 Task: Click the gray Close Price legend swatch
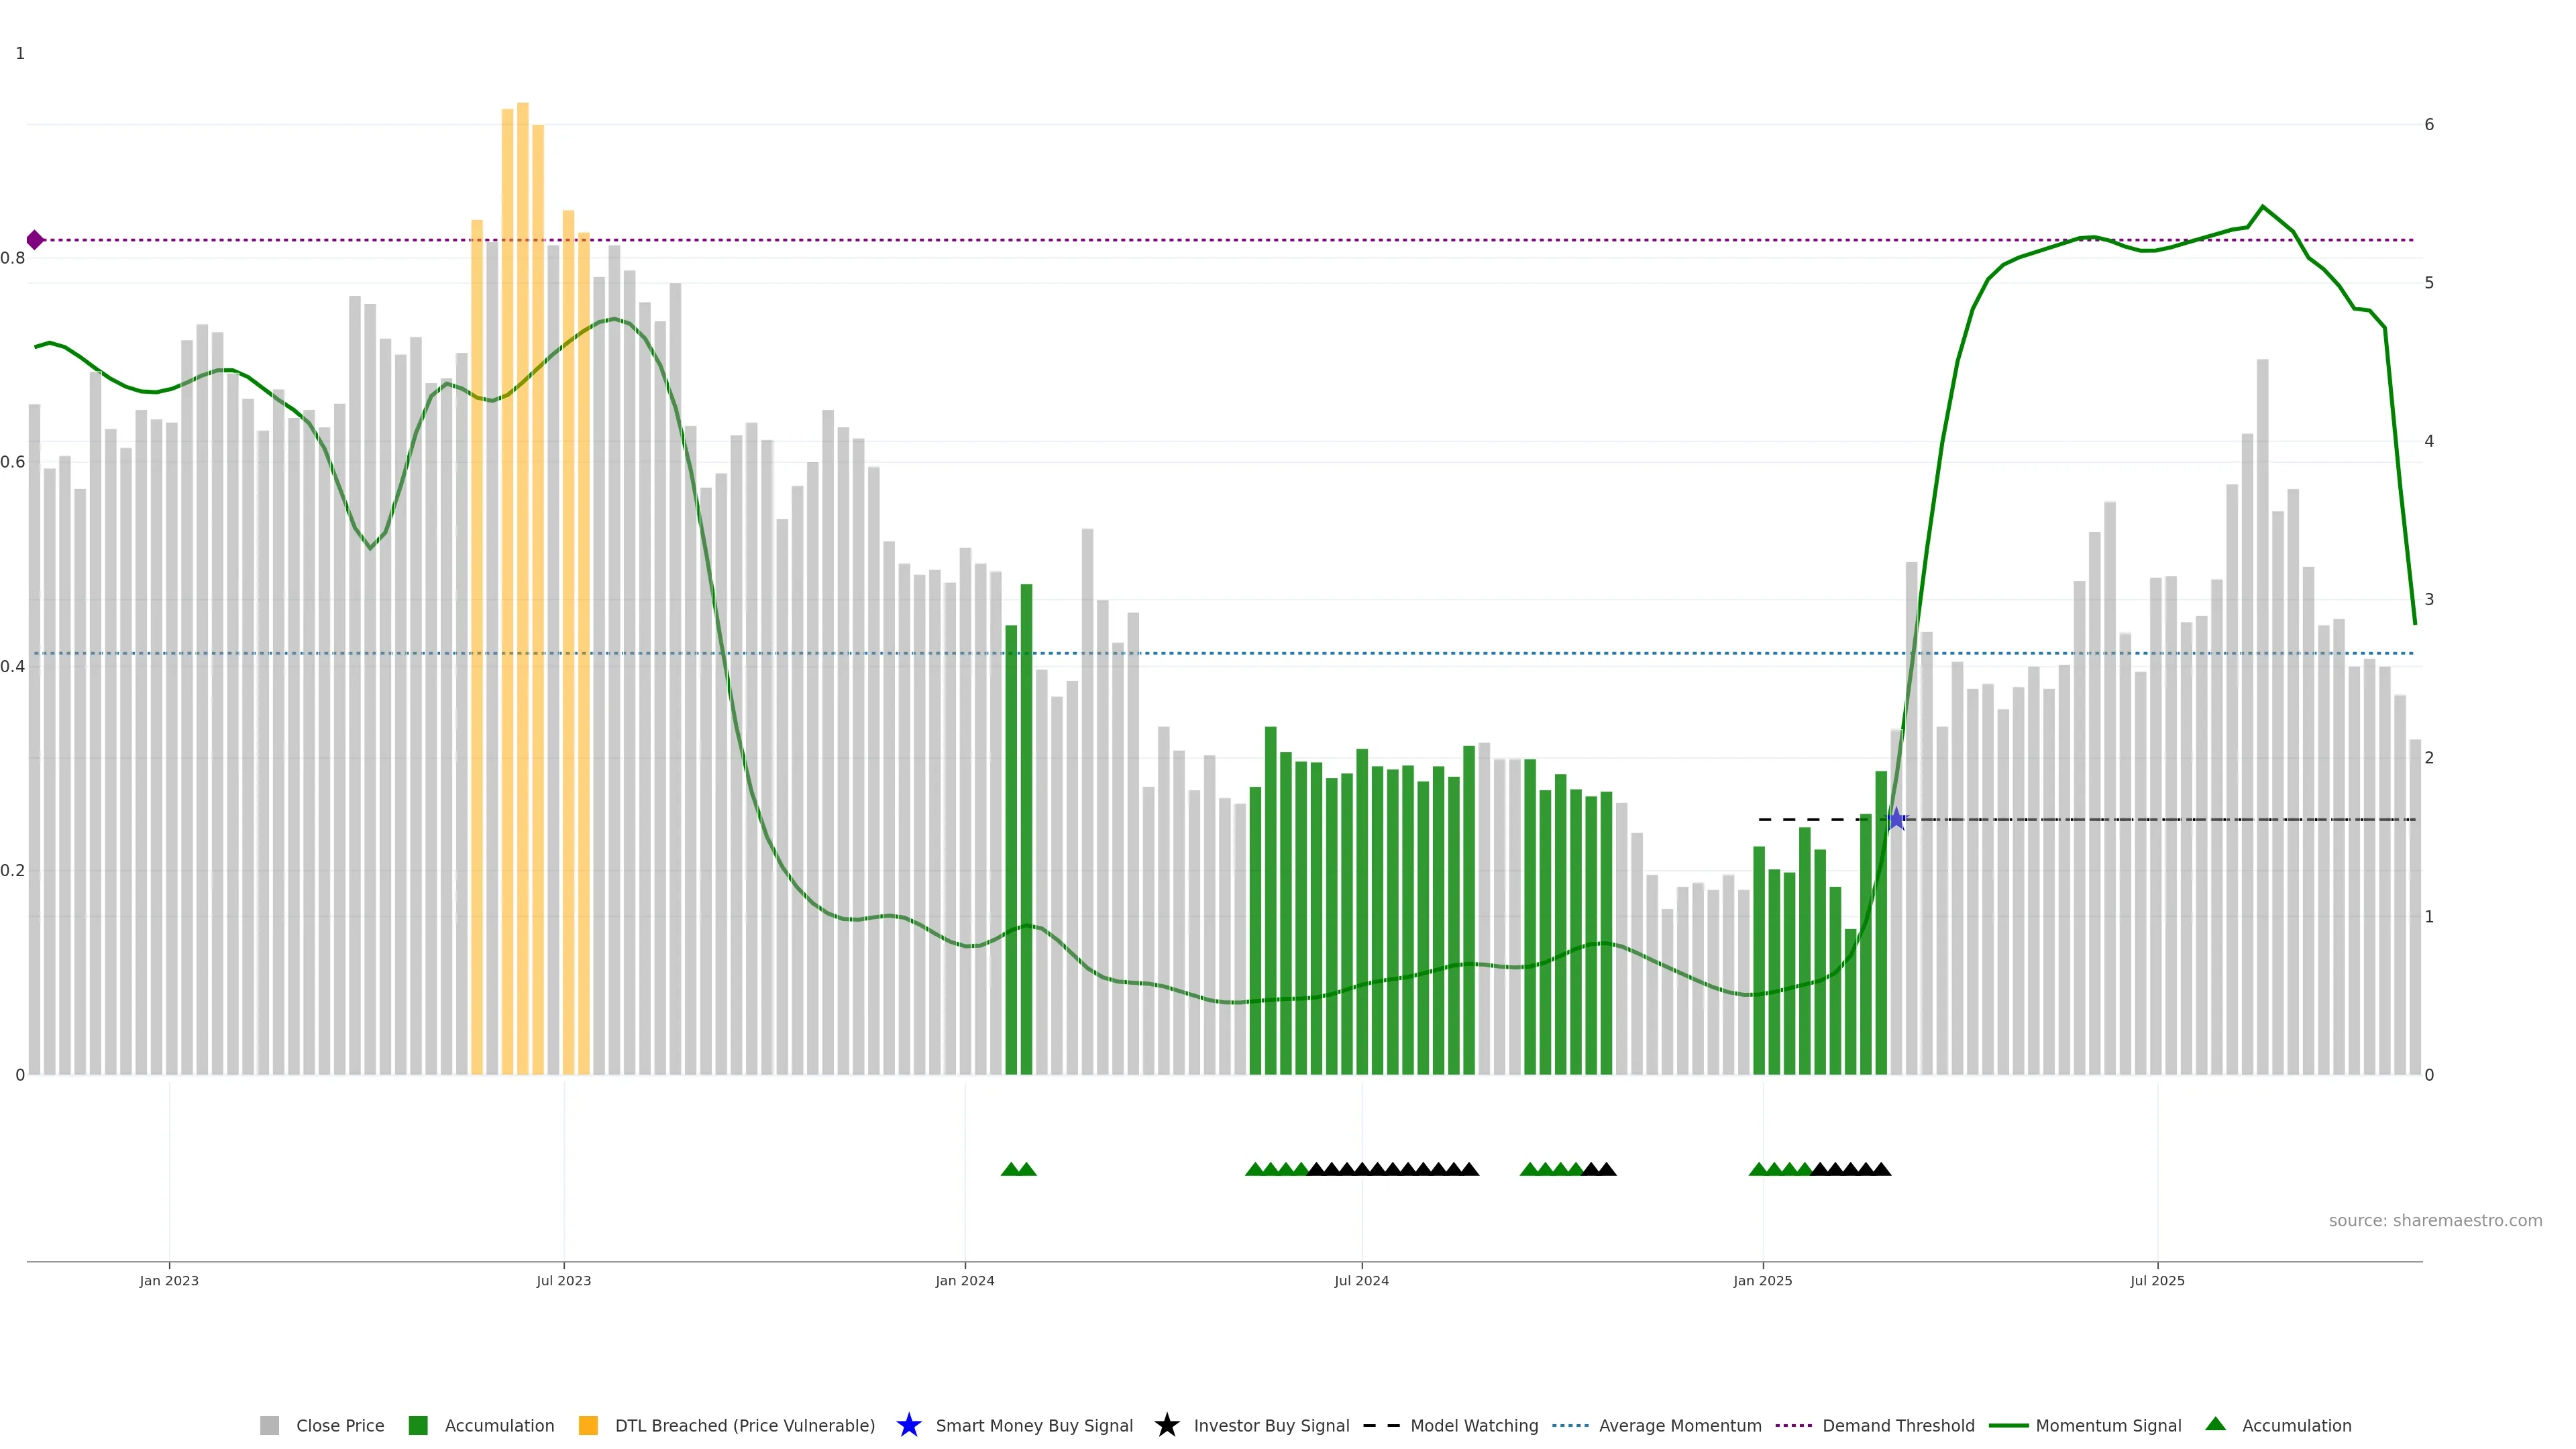(x=269, y=1425)
